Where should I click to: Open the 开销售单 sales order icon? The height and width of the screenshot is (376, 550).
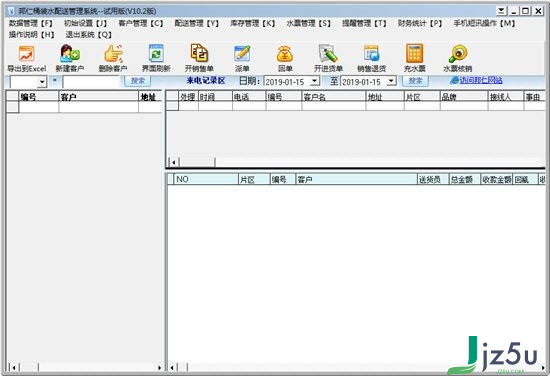click(199, 53)
